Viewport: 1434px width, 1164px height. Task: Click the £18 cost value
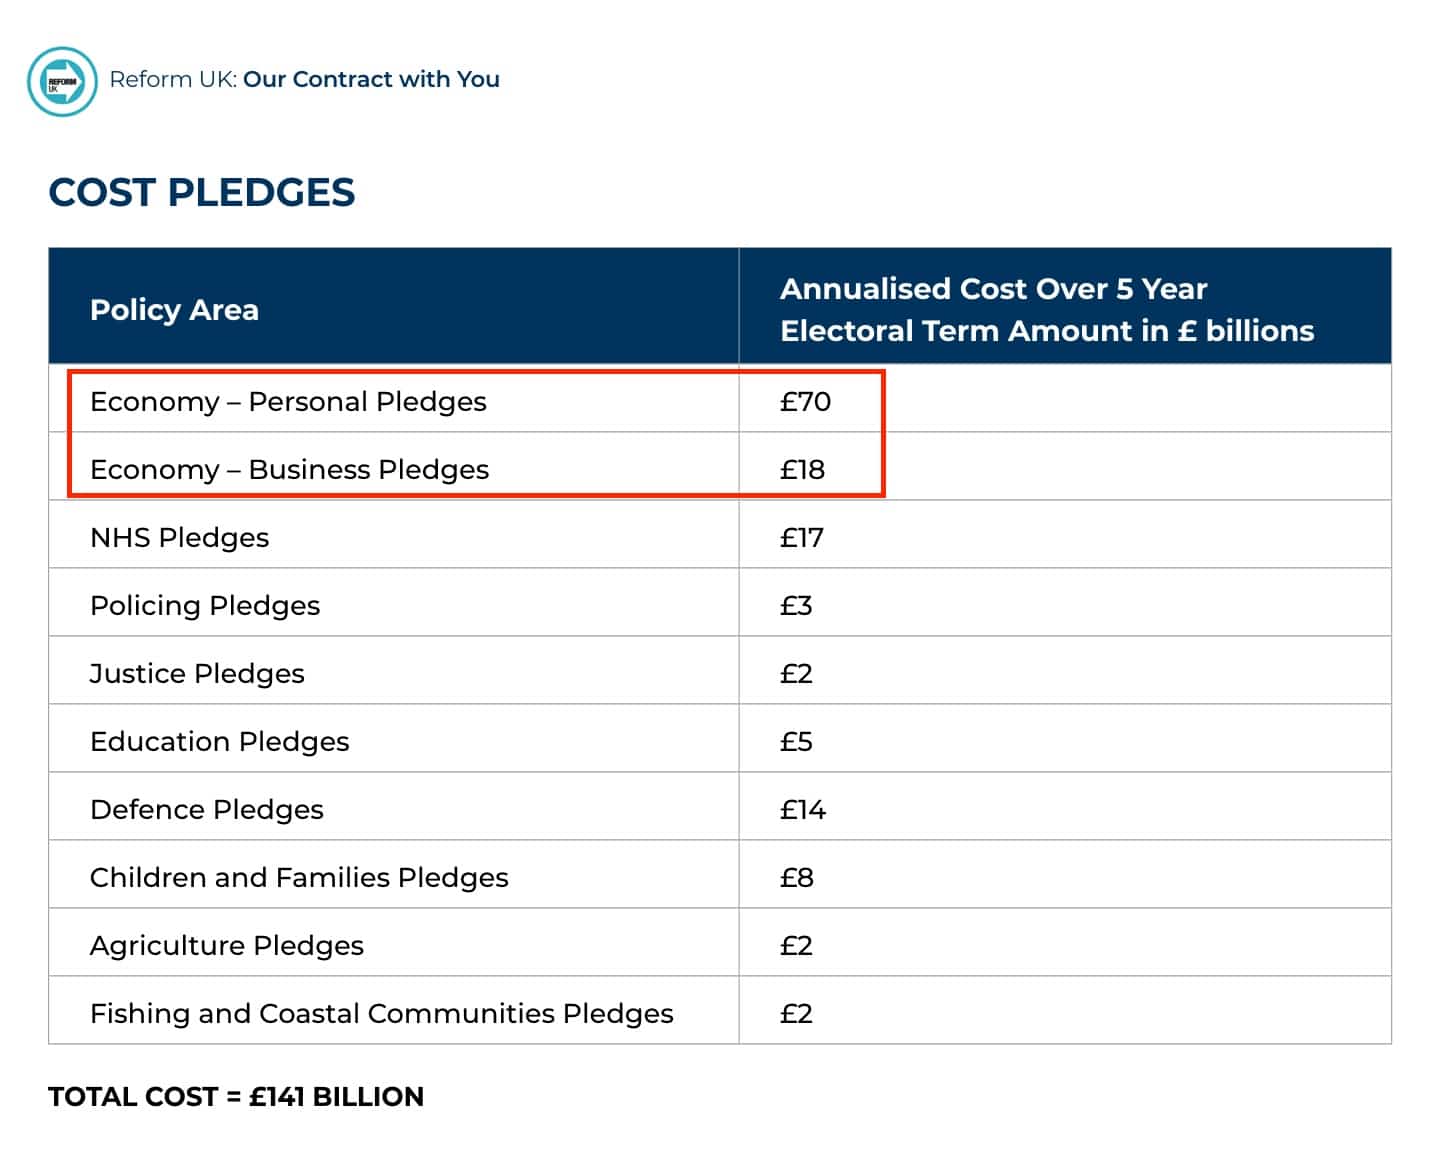pos(802,470)
